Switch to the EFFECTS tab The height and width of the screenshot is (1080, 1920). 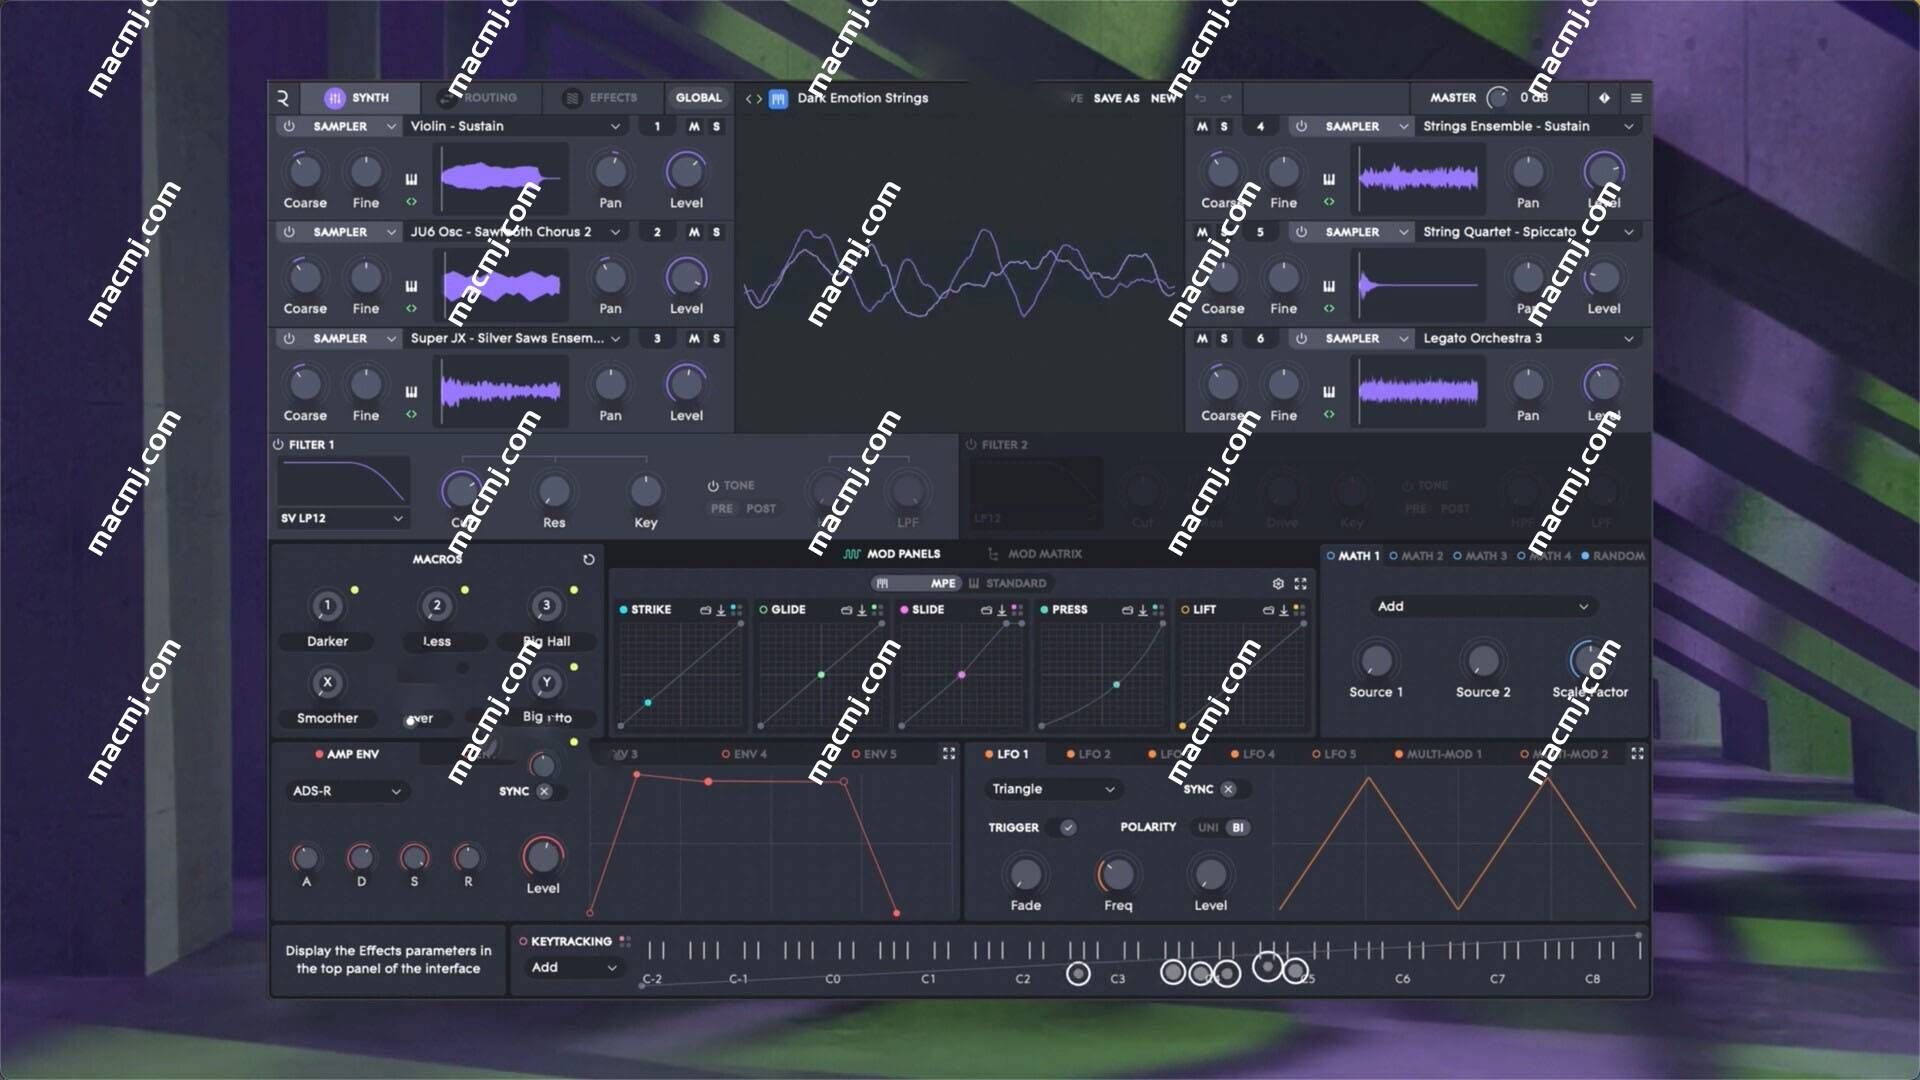tap(602, 98)
